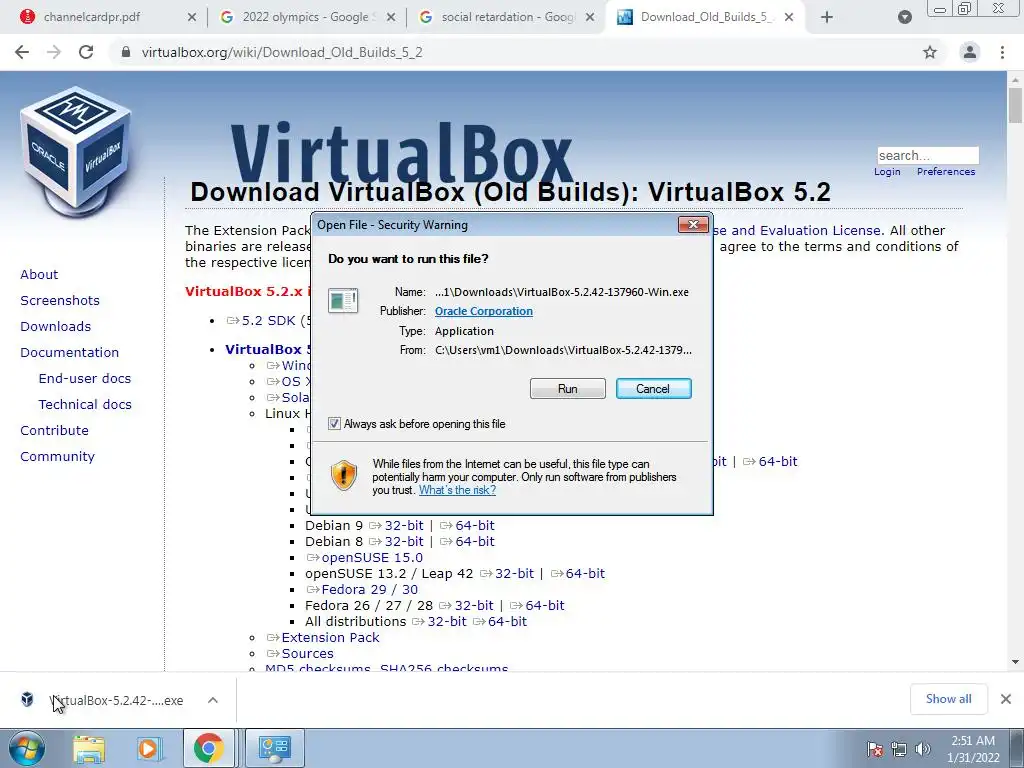Click Show all downloads button
The image size is (1024, 768).
948,699
